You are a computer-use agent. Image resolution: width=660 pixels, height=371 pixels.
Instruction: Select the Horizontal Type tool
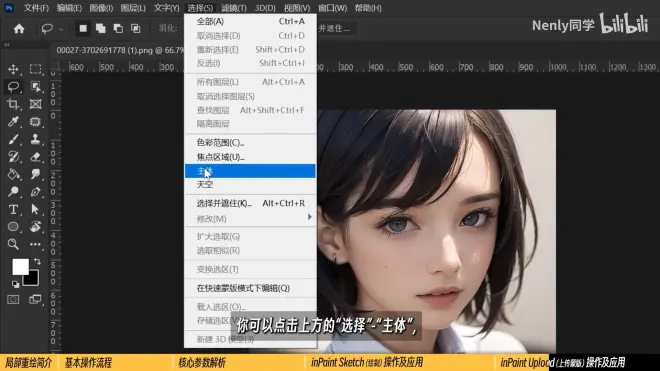point(13,209)
